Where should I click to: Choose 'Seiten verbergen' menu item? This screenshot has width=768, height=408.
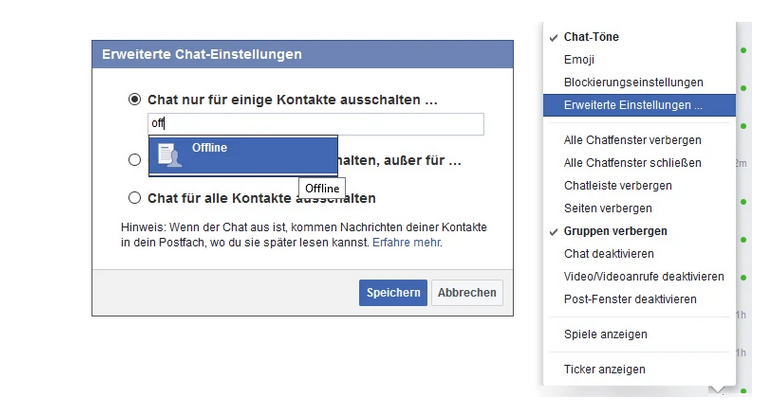639,208
